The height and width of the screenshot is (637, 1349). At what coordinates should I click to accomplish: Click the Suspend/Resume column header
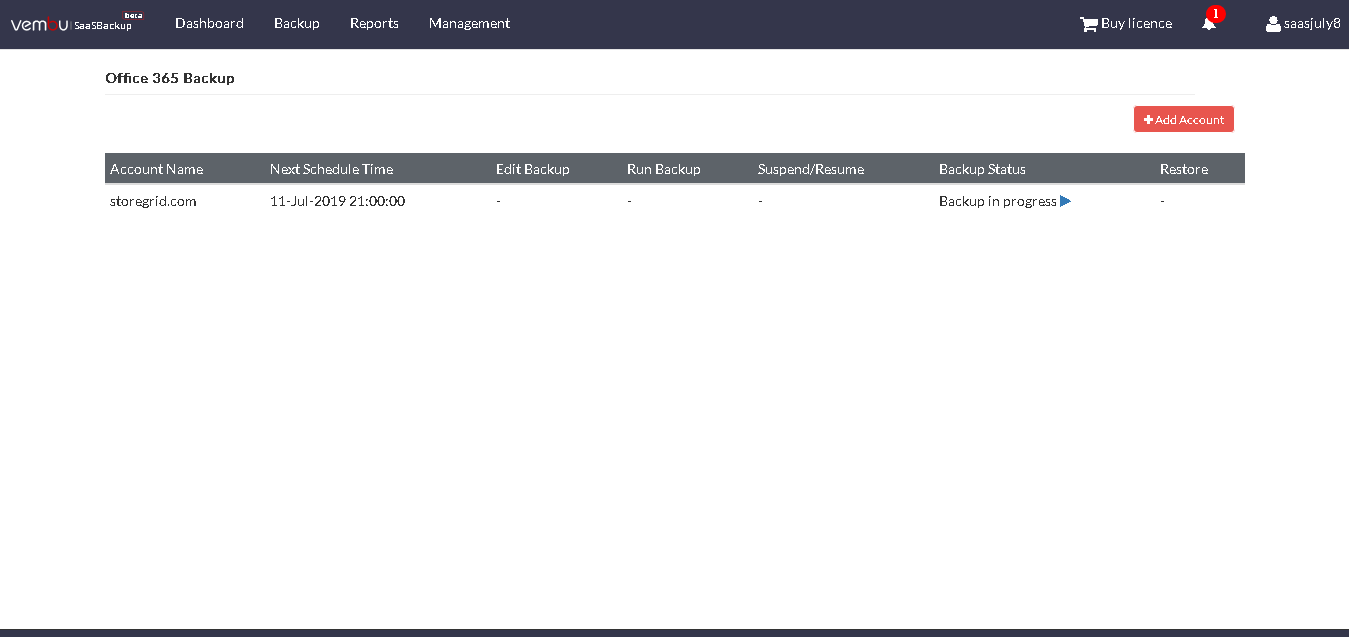point(811,169)
